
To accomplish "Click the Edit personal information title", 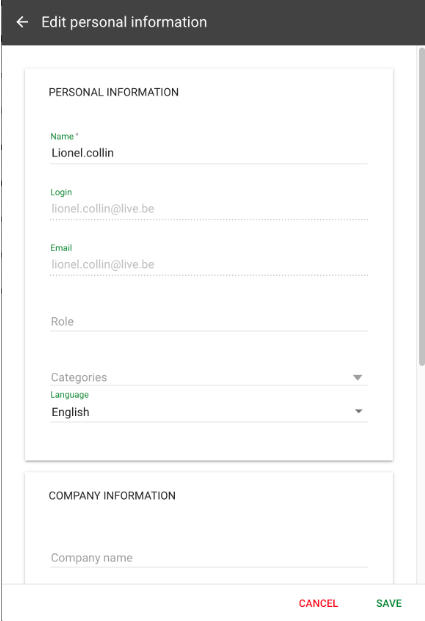I will pyautogui.click(x=124, y=22).
